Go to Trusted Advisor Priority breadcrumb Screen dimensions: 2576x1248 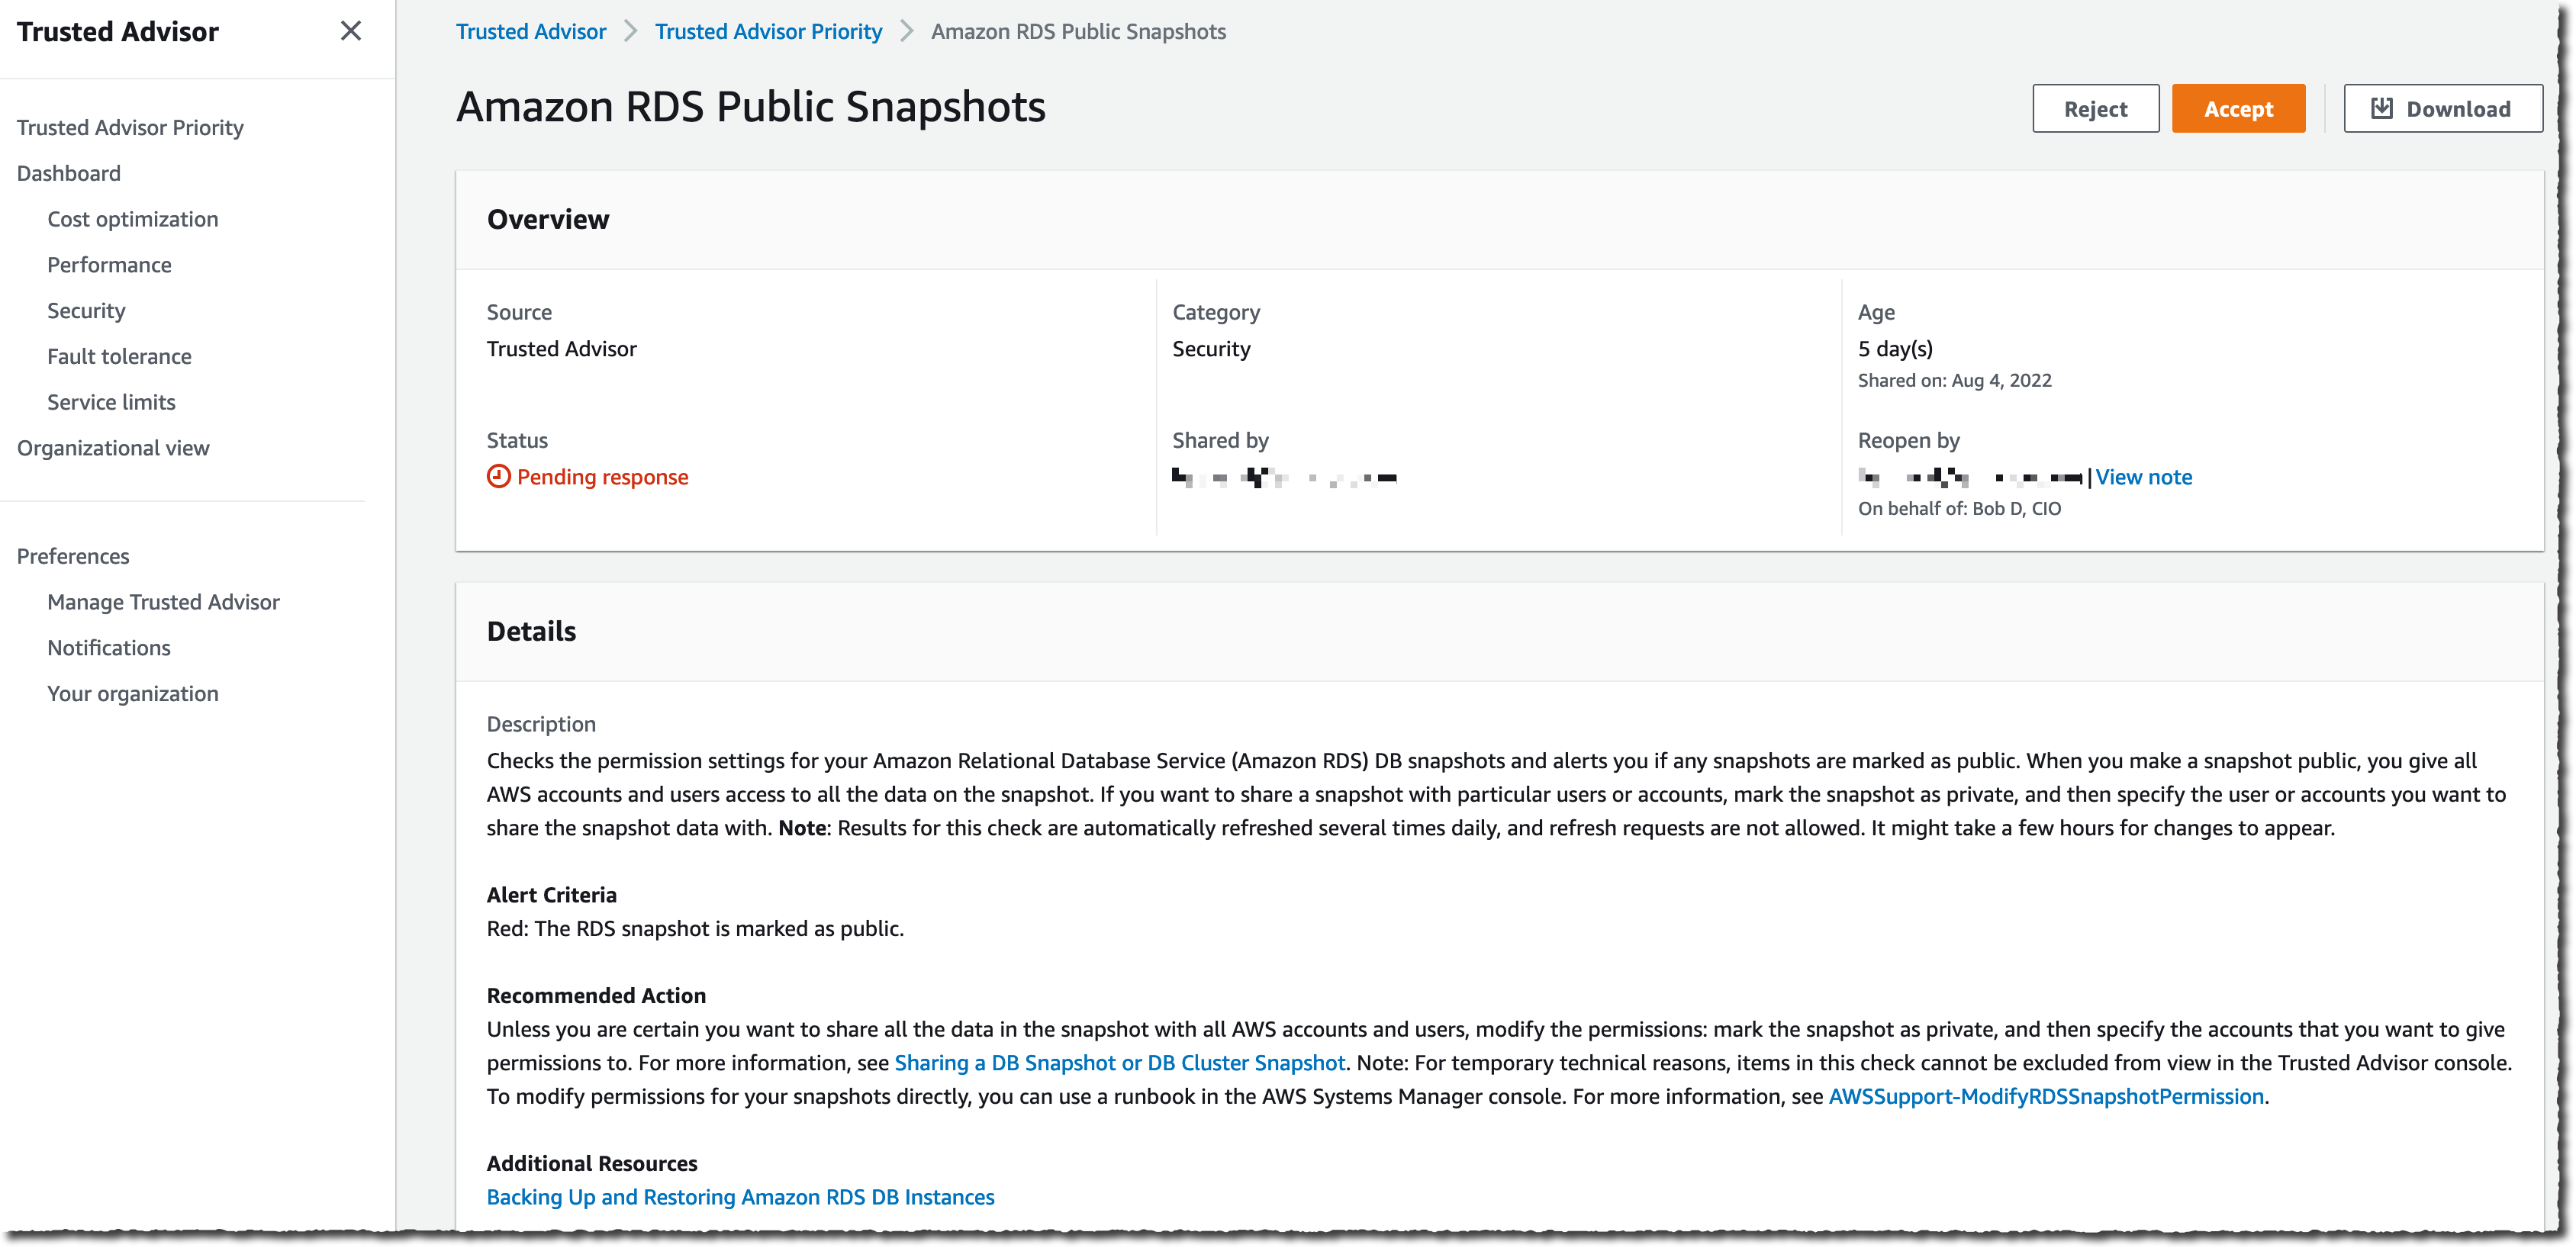click(x=768, y=31)
